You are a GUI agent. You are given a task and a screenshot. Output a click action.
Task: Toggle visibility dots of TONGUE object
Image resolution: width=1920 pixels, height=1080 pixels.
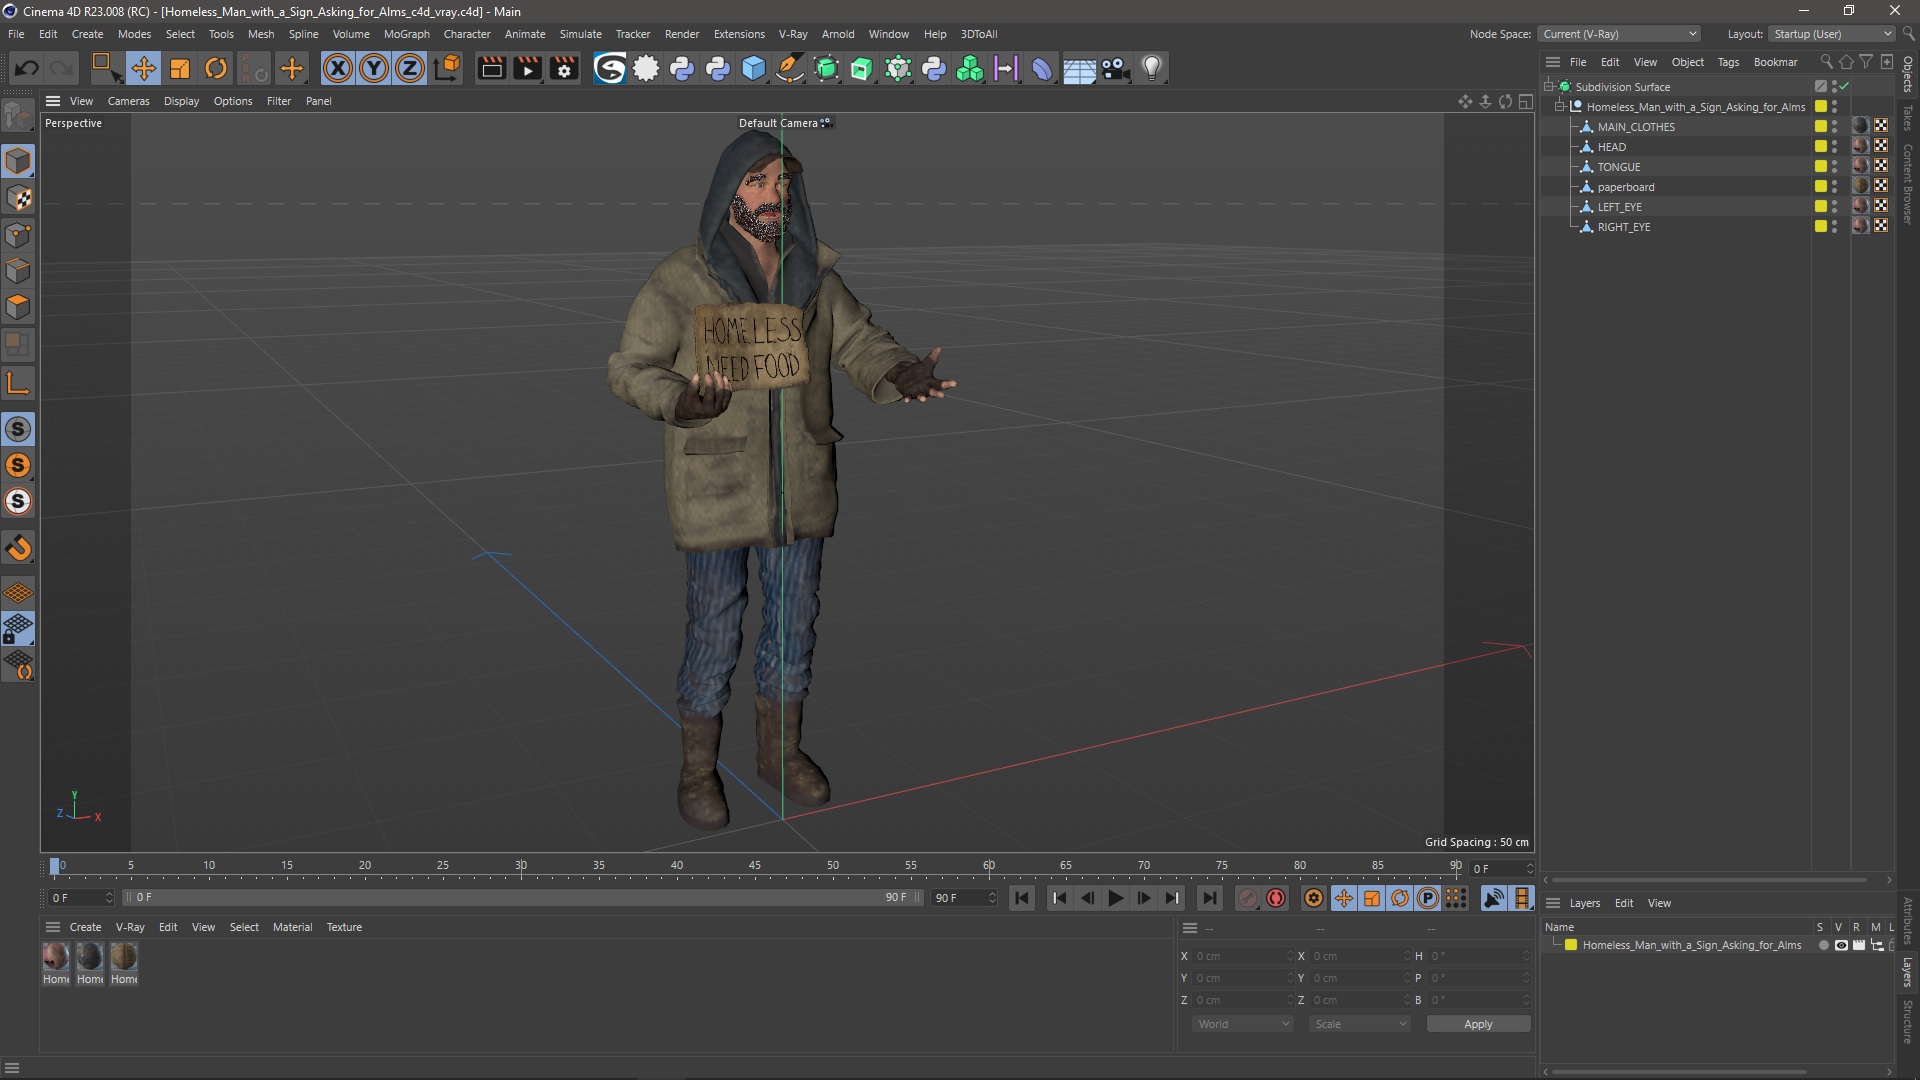point(1834,166)
